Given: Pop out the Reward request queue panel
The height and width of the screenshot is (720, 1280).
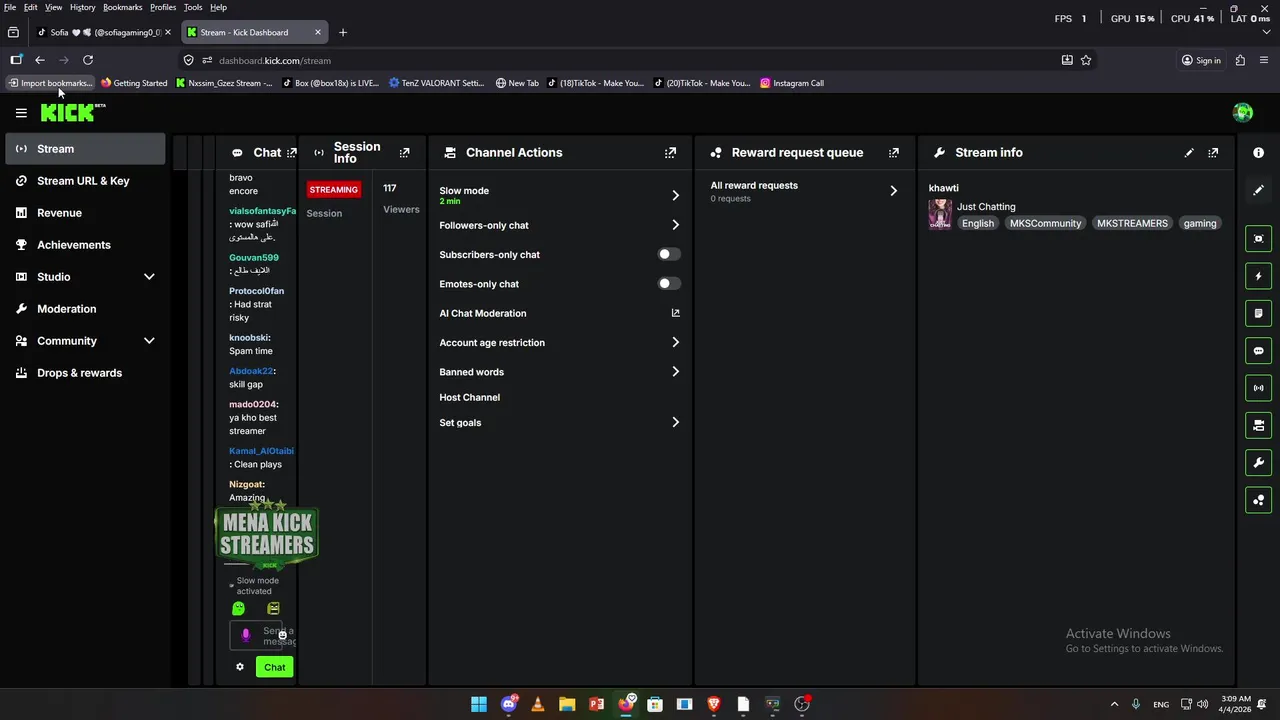Looking at the screenshot, I should (894, 153).
